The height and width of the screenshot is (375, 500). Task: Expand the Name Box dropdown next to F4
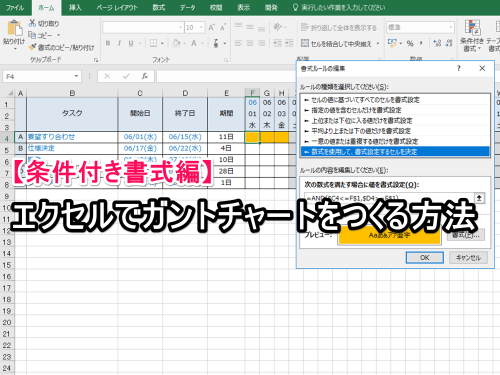click(x=76, y=76)
